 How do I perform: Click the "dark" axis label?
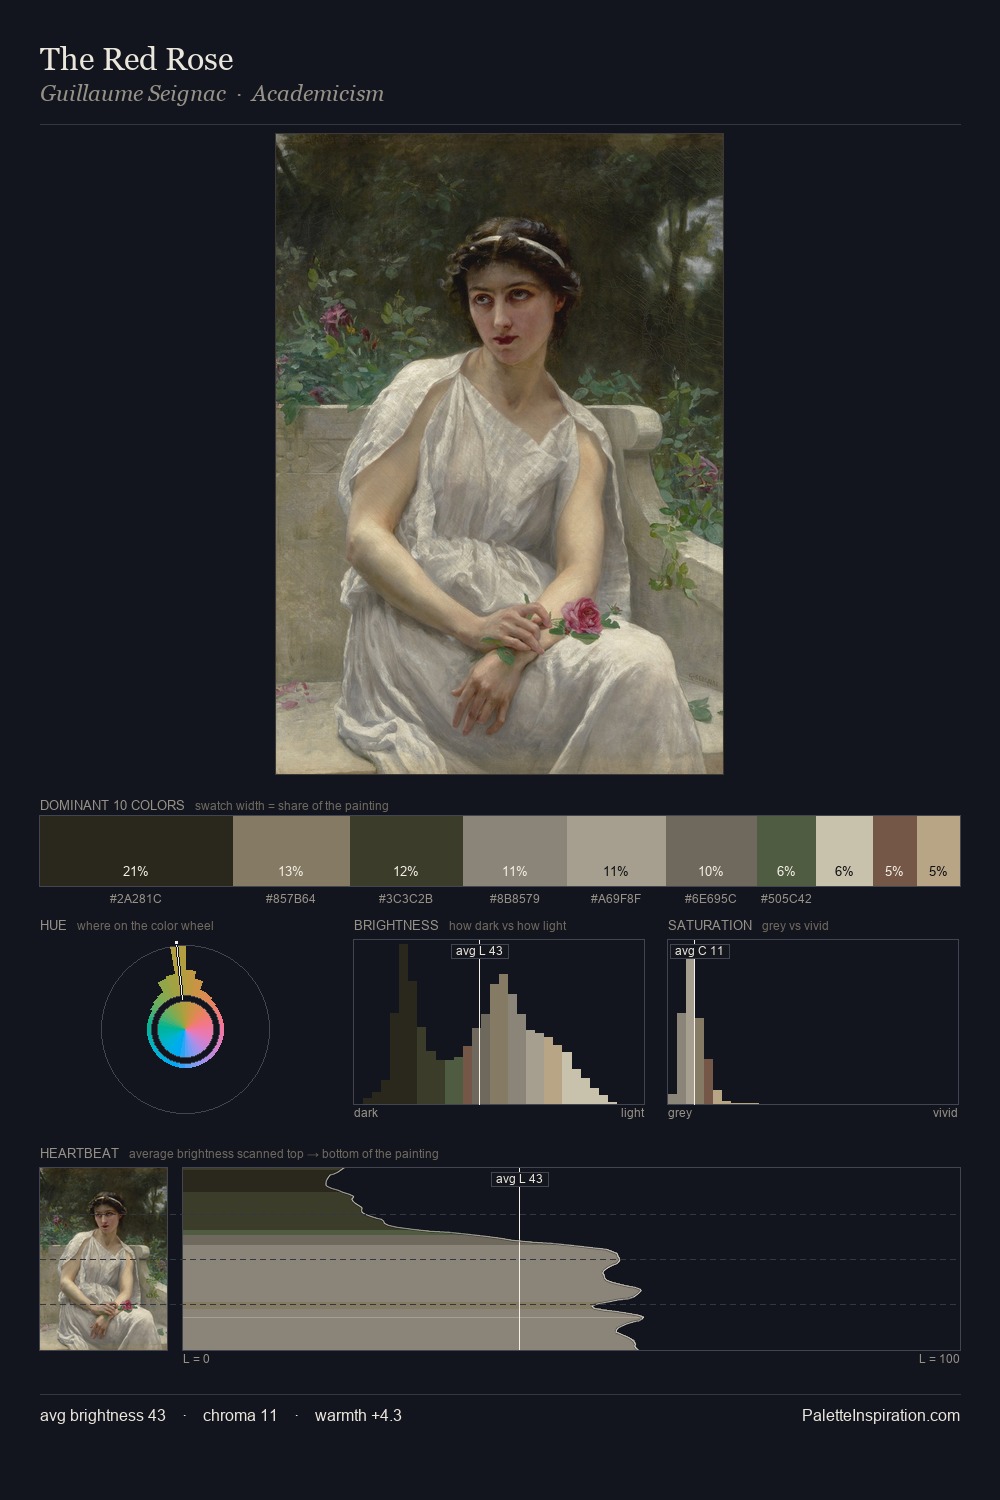pyautogui.click(x=366, y=1113)
